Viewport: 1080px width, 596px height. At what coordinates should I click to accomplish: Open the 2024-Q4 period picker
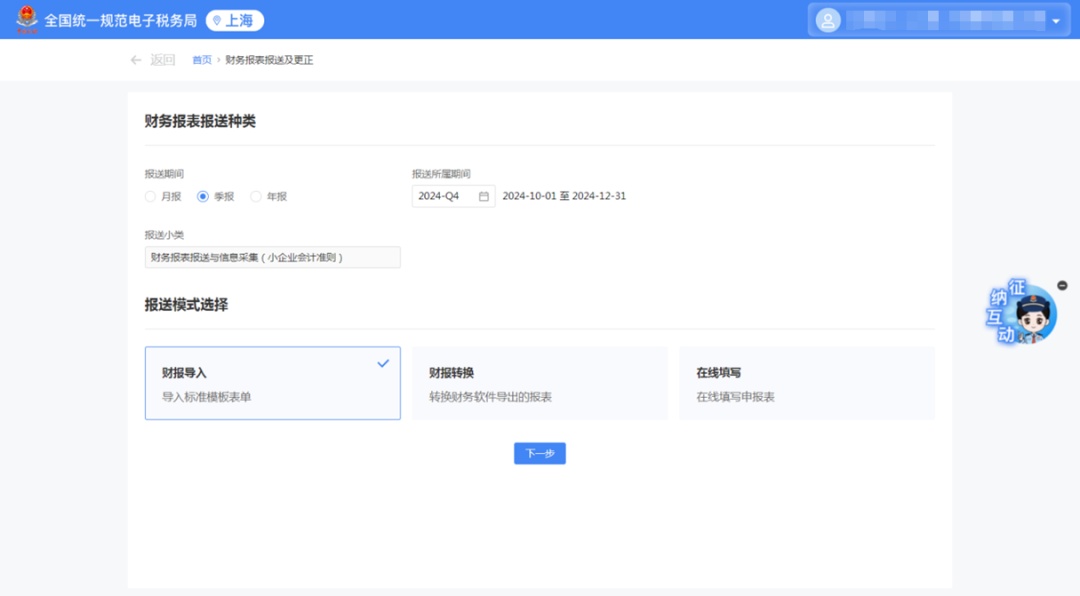tap(453, 196)
